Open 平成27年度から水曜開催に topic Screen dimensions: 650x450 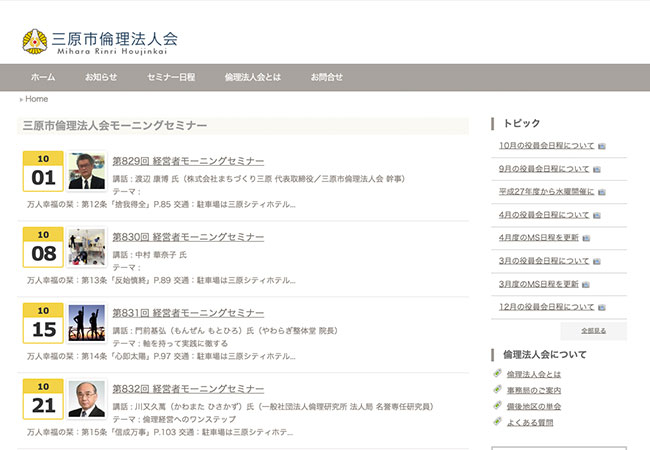coord(546,191)
